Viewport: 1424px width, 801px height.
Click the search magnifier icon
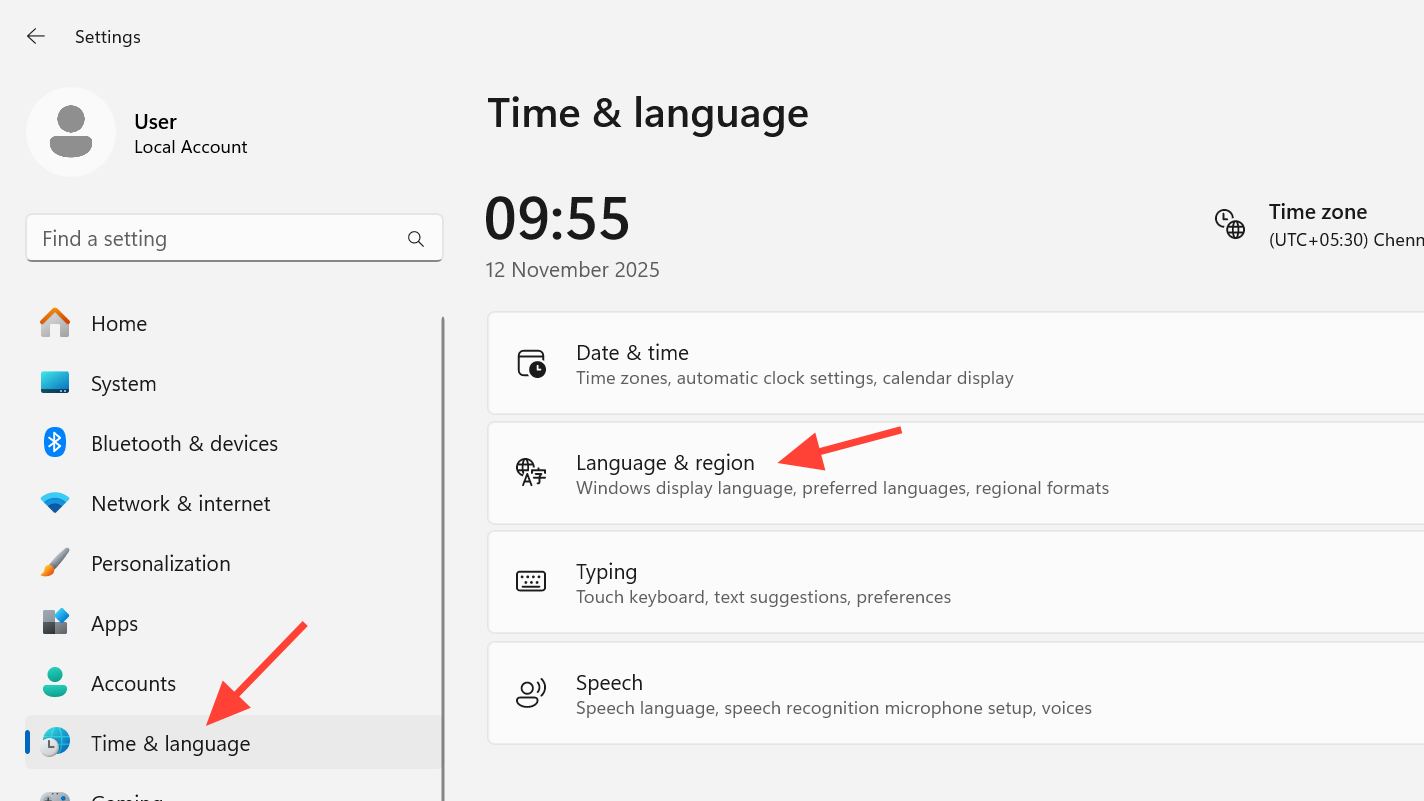tap(416, 239)
